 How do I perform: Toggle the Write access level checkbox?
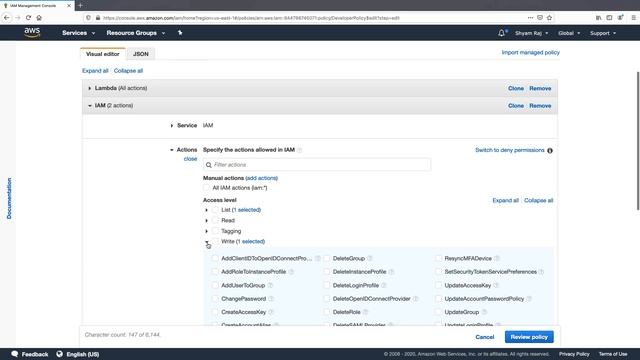[215, 242]
